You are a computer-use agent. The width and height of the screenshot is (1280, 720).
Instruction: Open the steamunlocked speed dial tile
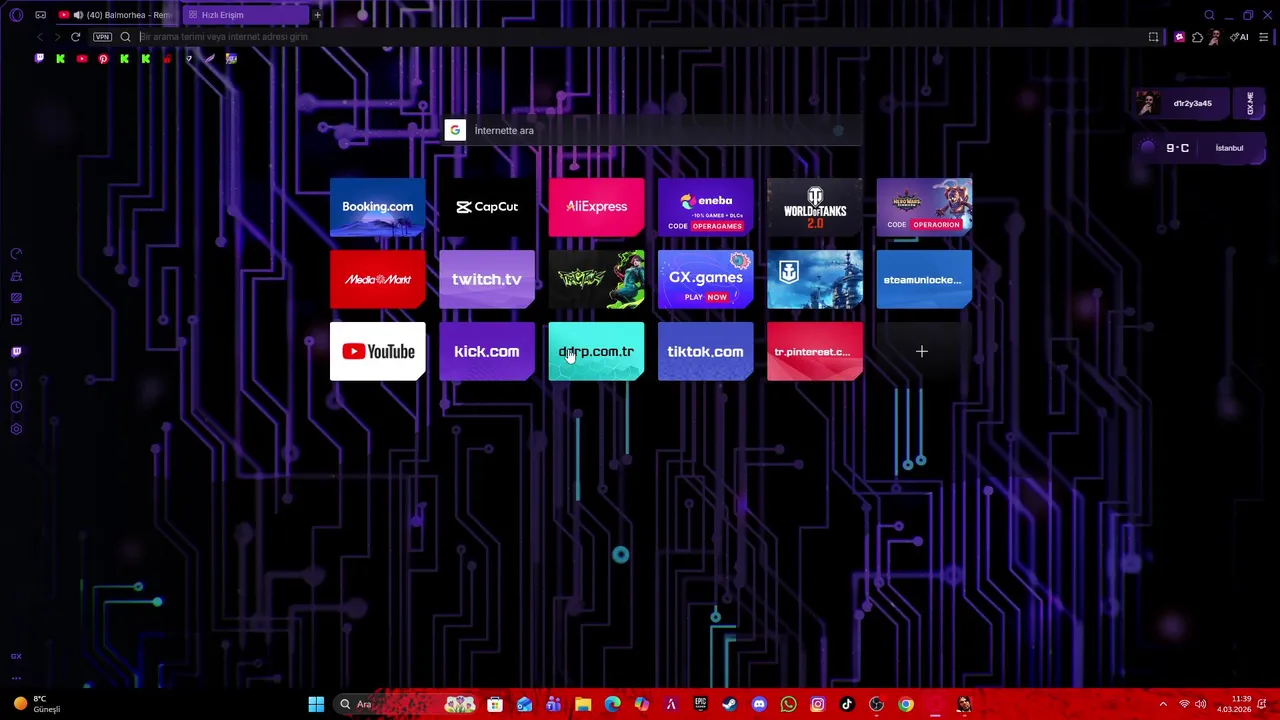pos(924,279)
